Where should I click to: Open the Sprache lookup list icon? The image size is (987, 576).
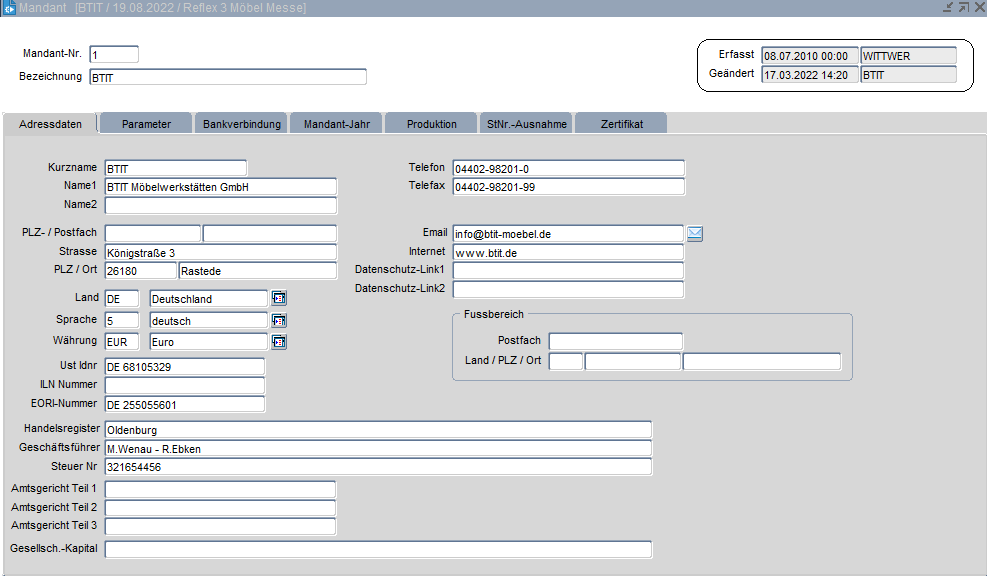(x=279, y=320)
